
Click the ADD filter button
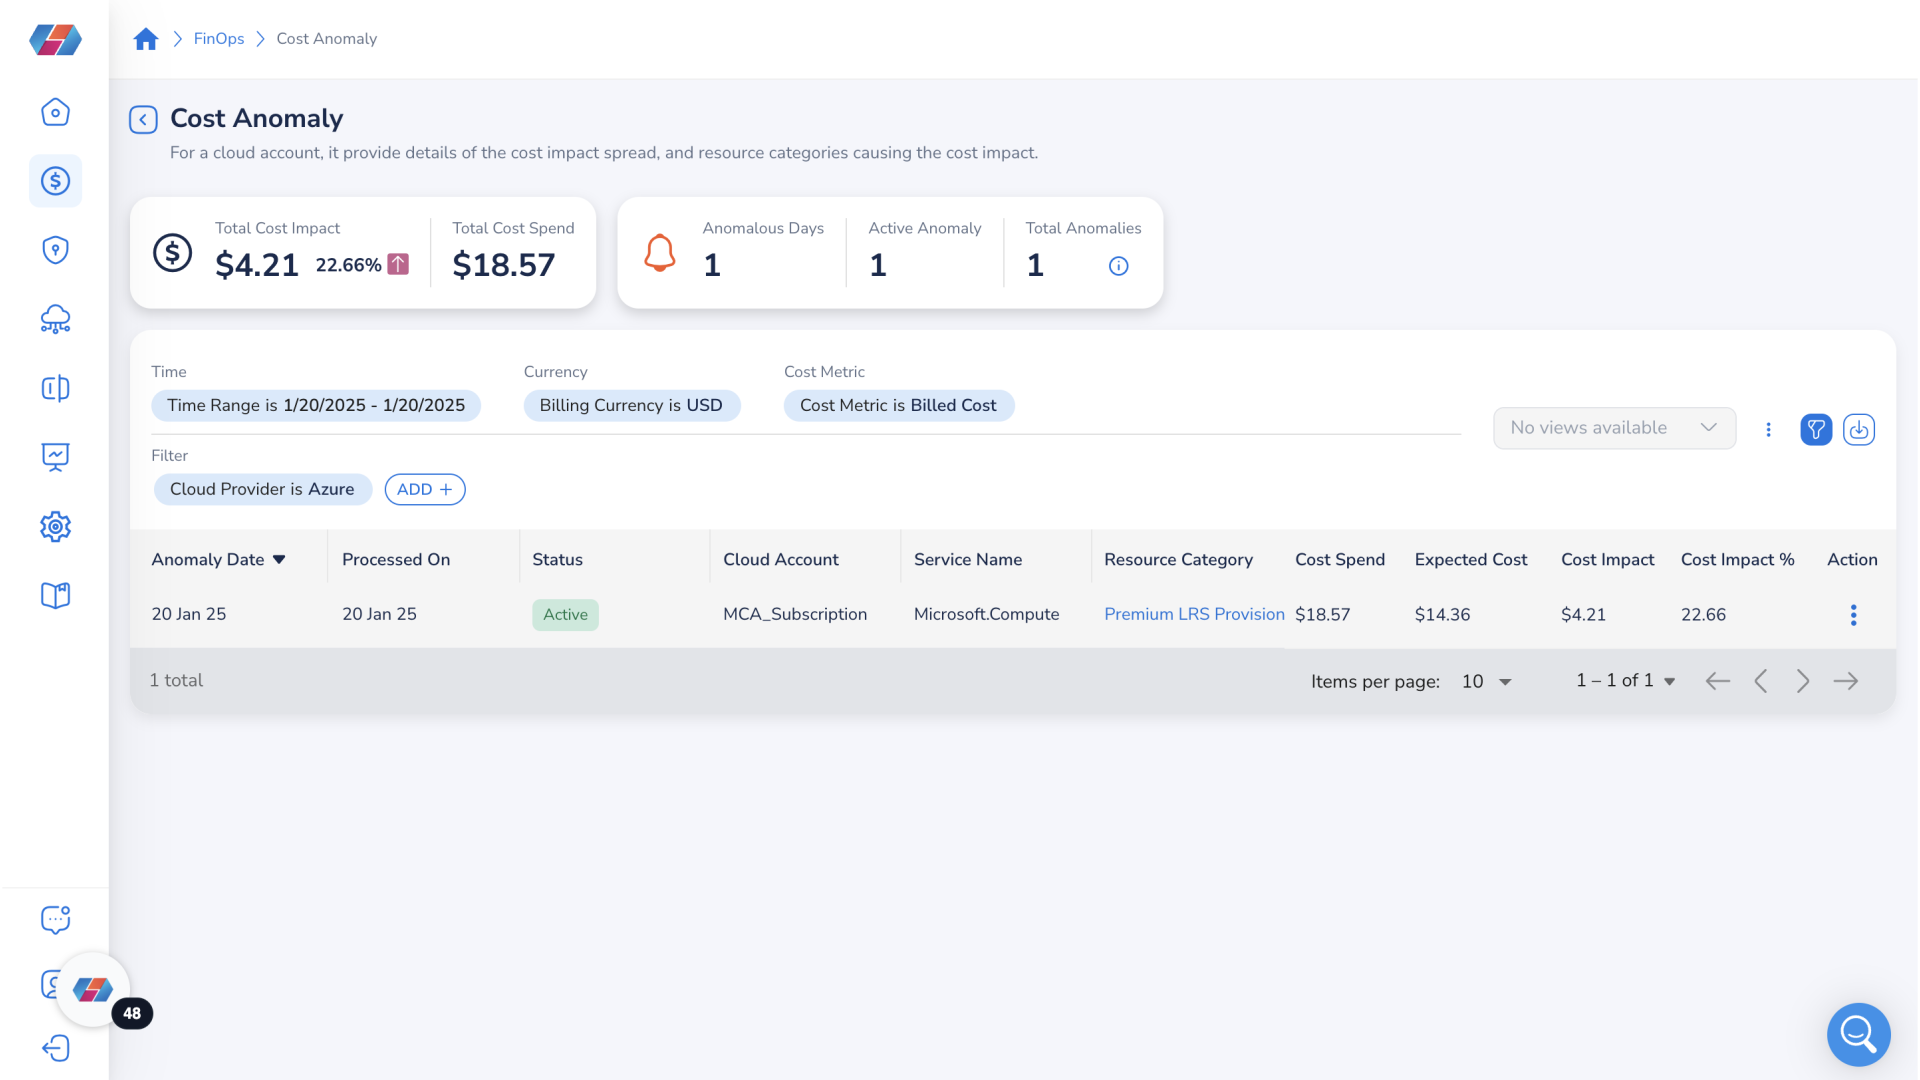coord(424,489)
